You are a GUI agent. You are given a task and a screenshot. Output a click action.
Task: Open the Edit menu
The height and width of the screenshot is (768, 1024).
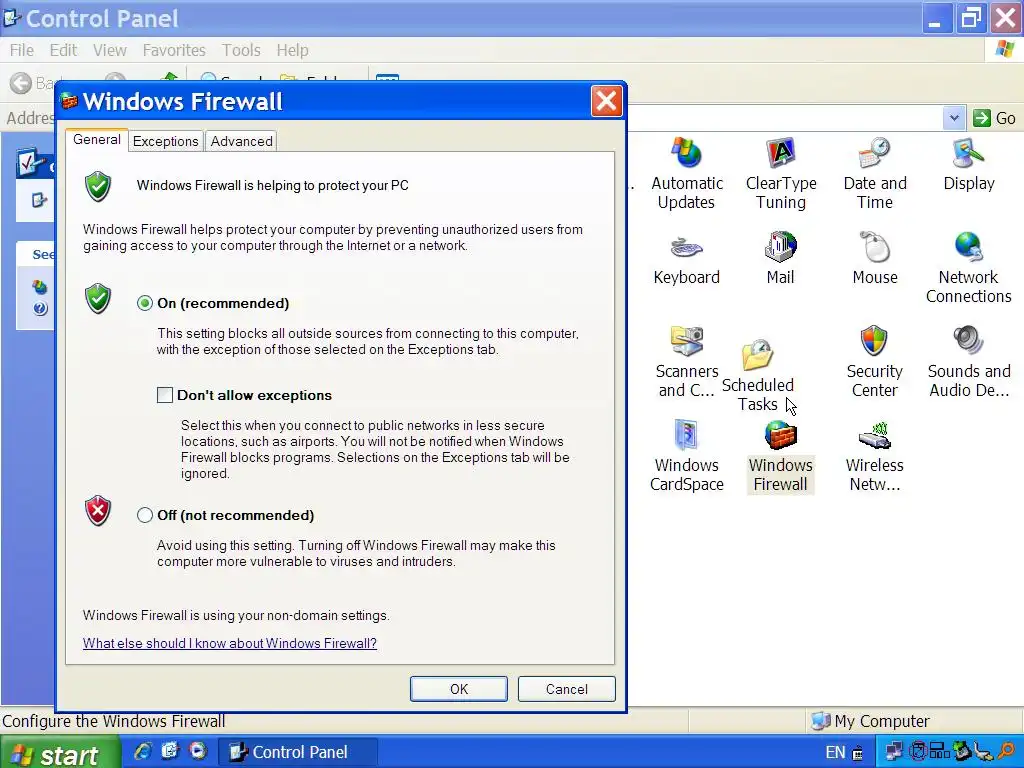63,50
